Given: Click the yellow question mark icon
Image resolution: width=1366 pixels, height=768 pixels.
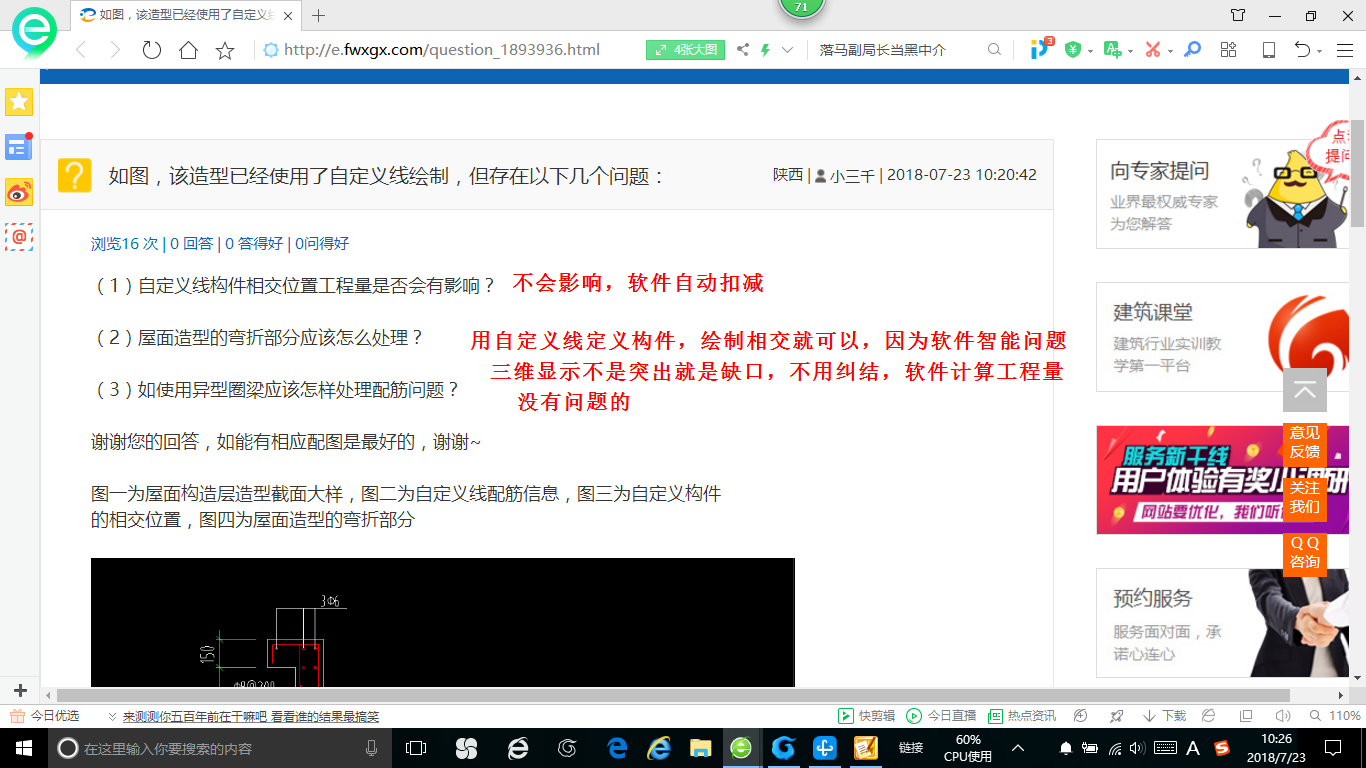Looking at the screenshot, I should 75,175.
